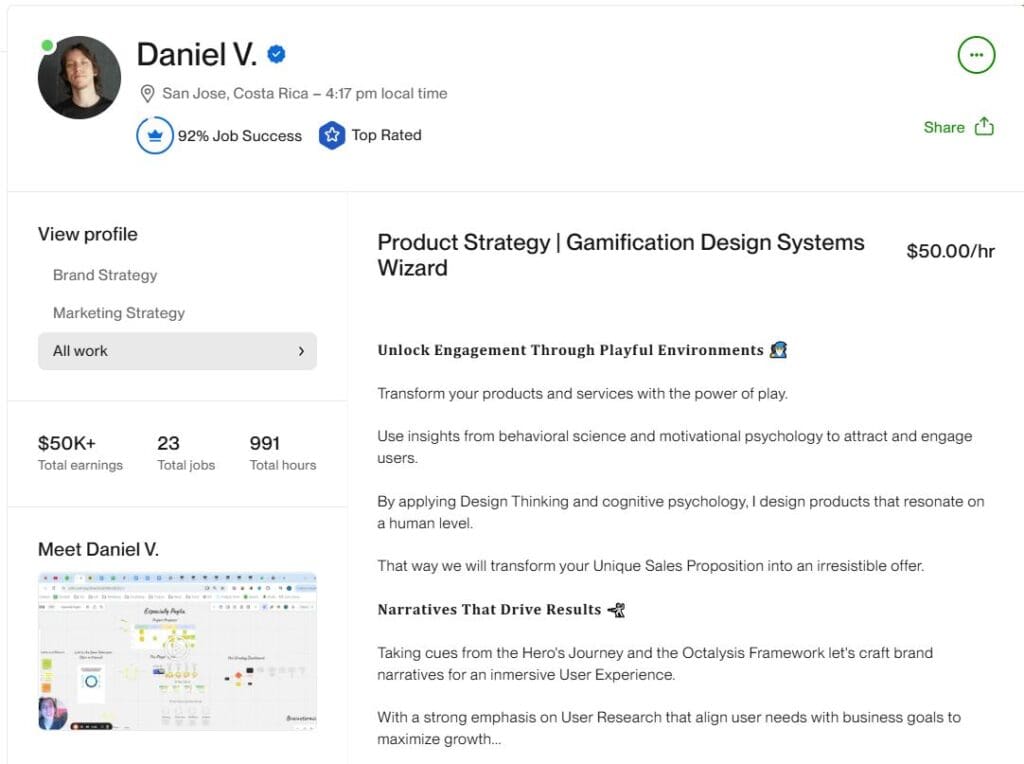Click the Top Rated star badge
Viewport: 1024px width, 764px height.
pos(331,135)
